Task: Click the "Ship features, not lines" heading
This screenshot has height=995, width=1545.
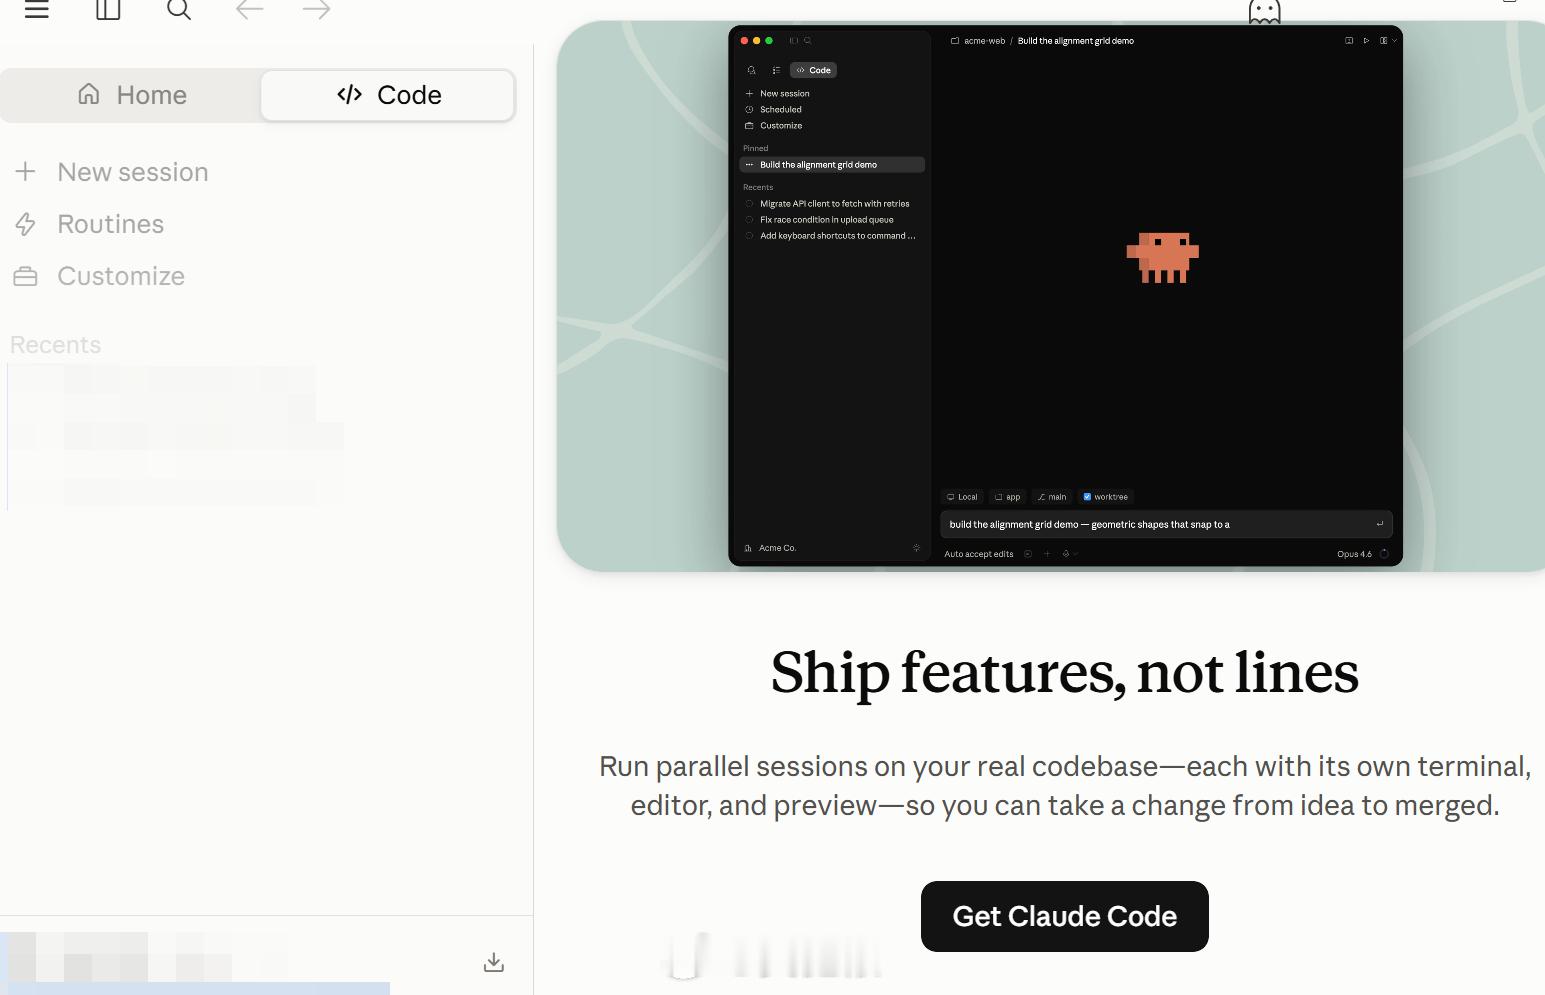Action: 1064,672
